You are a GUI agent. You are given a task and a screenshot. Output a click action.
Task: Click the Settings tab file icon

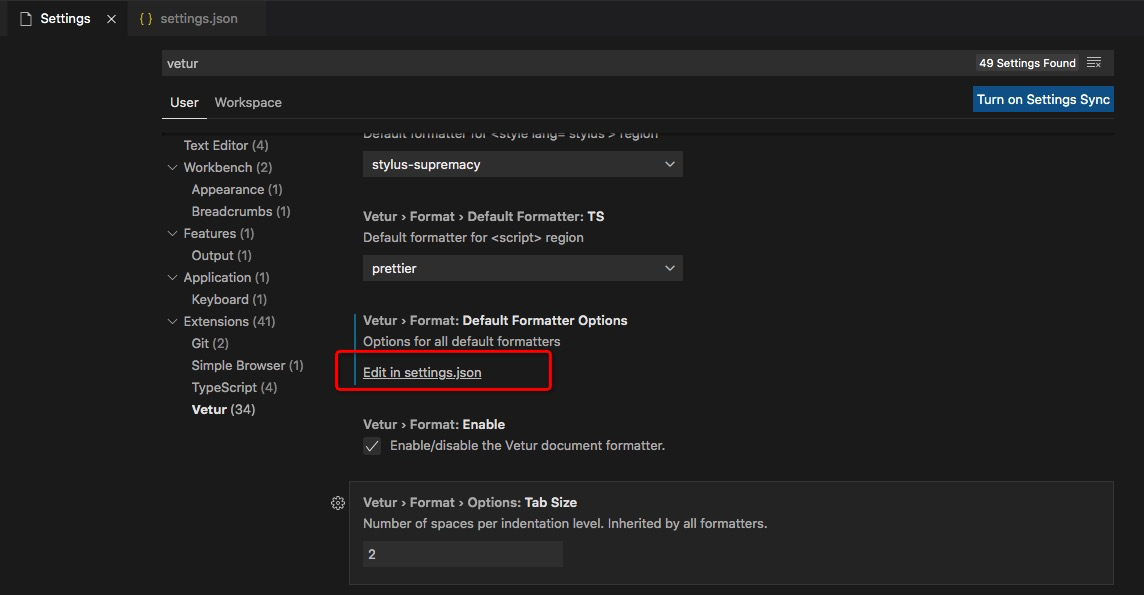coord(26,19)
